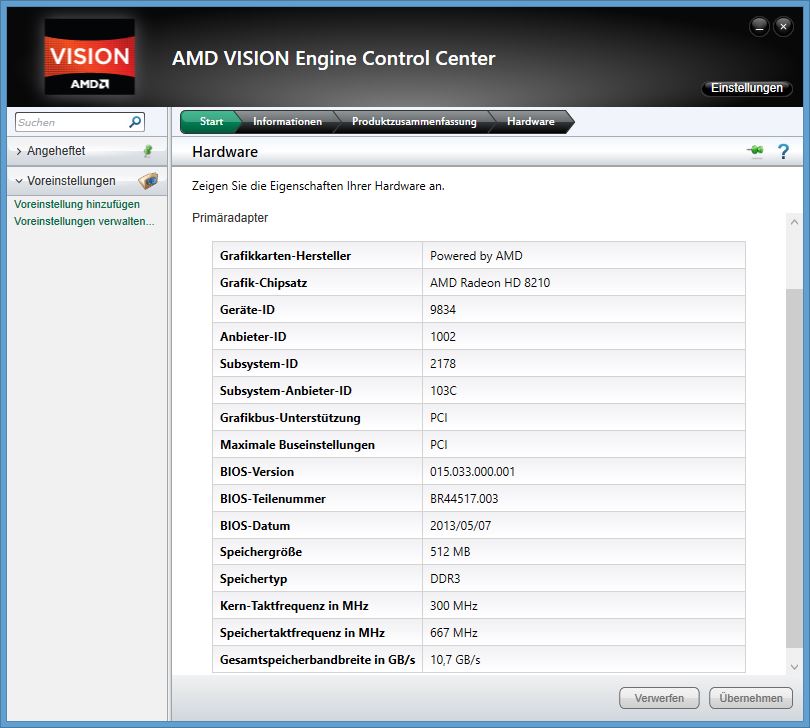Click BIOS-Datum value 2013/05/07

point(460,525)
